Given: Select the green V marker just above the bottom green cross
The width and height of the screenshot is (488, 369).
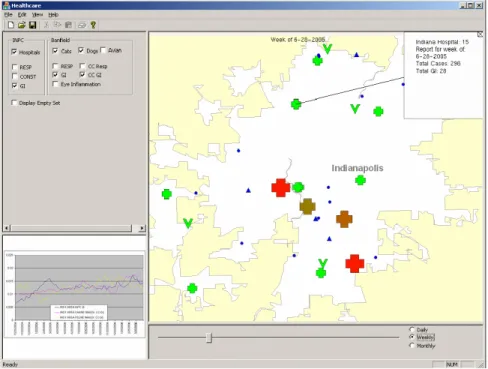Looking at the screenshot, I should [x=322, y=263].
